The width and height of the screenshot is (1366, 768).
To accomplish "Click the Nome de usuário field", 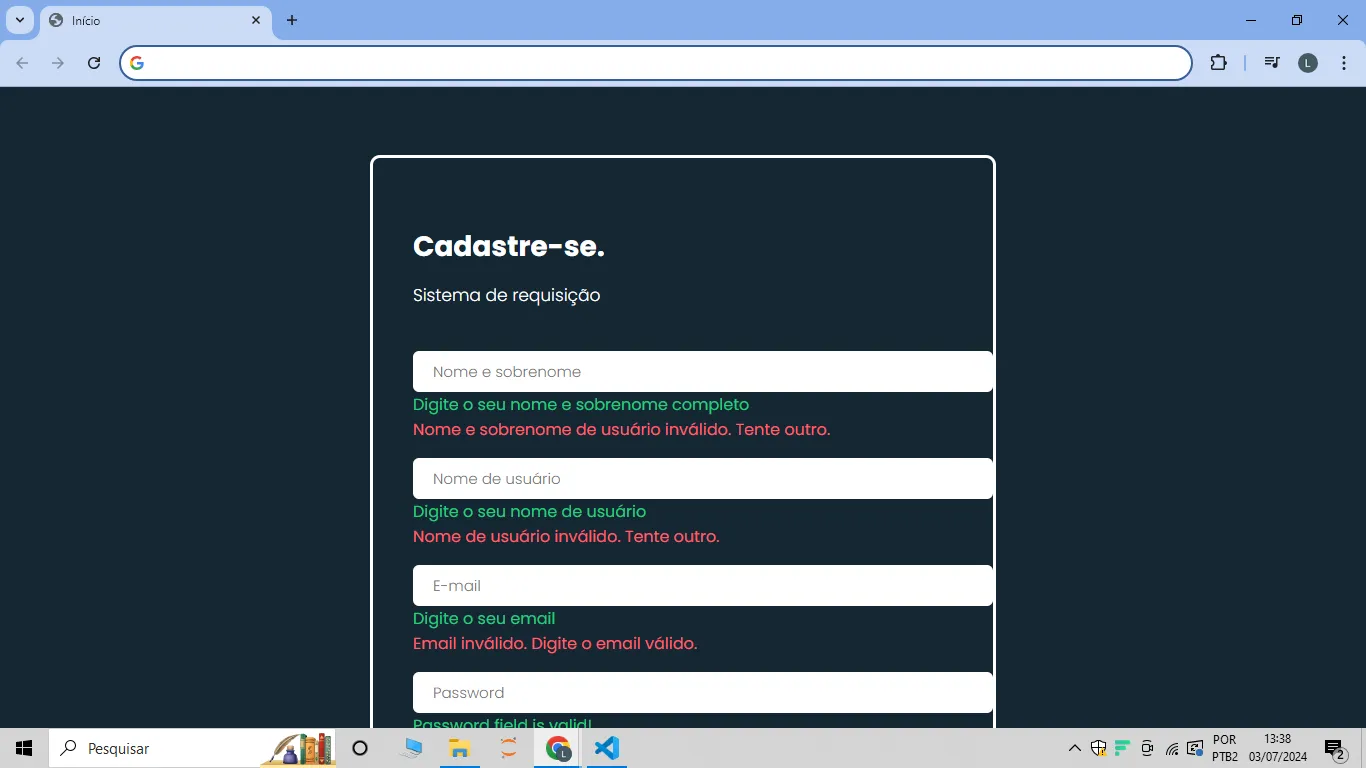I will [702, 479].
